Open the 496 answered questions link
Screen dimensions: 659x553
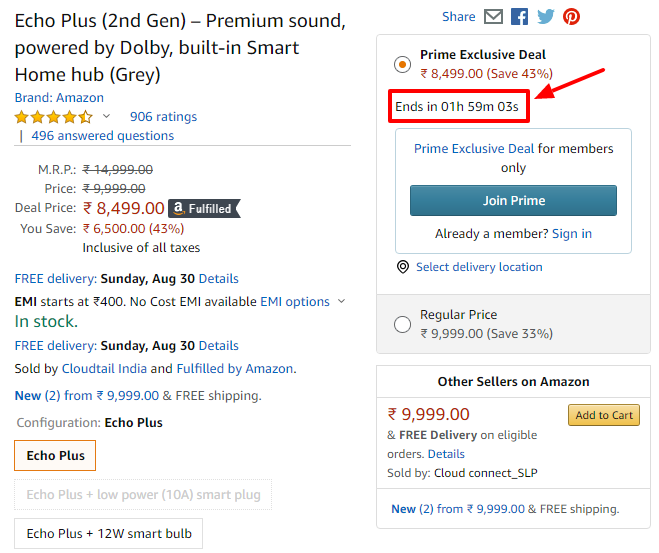click(x=103, y=136)
